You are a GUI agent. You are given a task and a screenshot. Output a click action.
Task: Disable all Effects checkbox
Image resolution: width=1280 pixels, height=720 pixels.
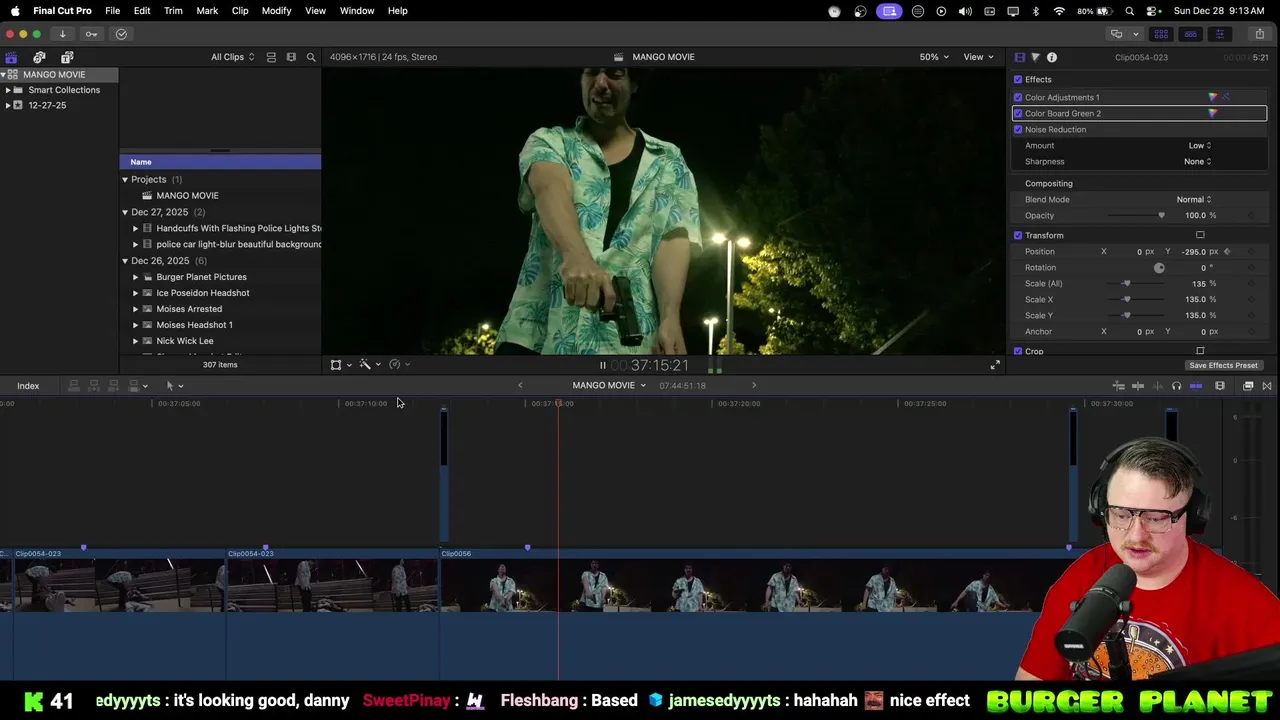coord(1018,79)
